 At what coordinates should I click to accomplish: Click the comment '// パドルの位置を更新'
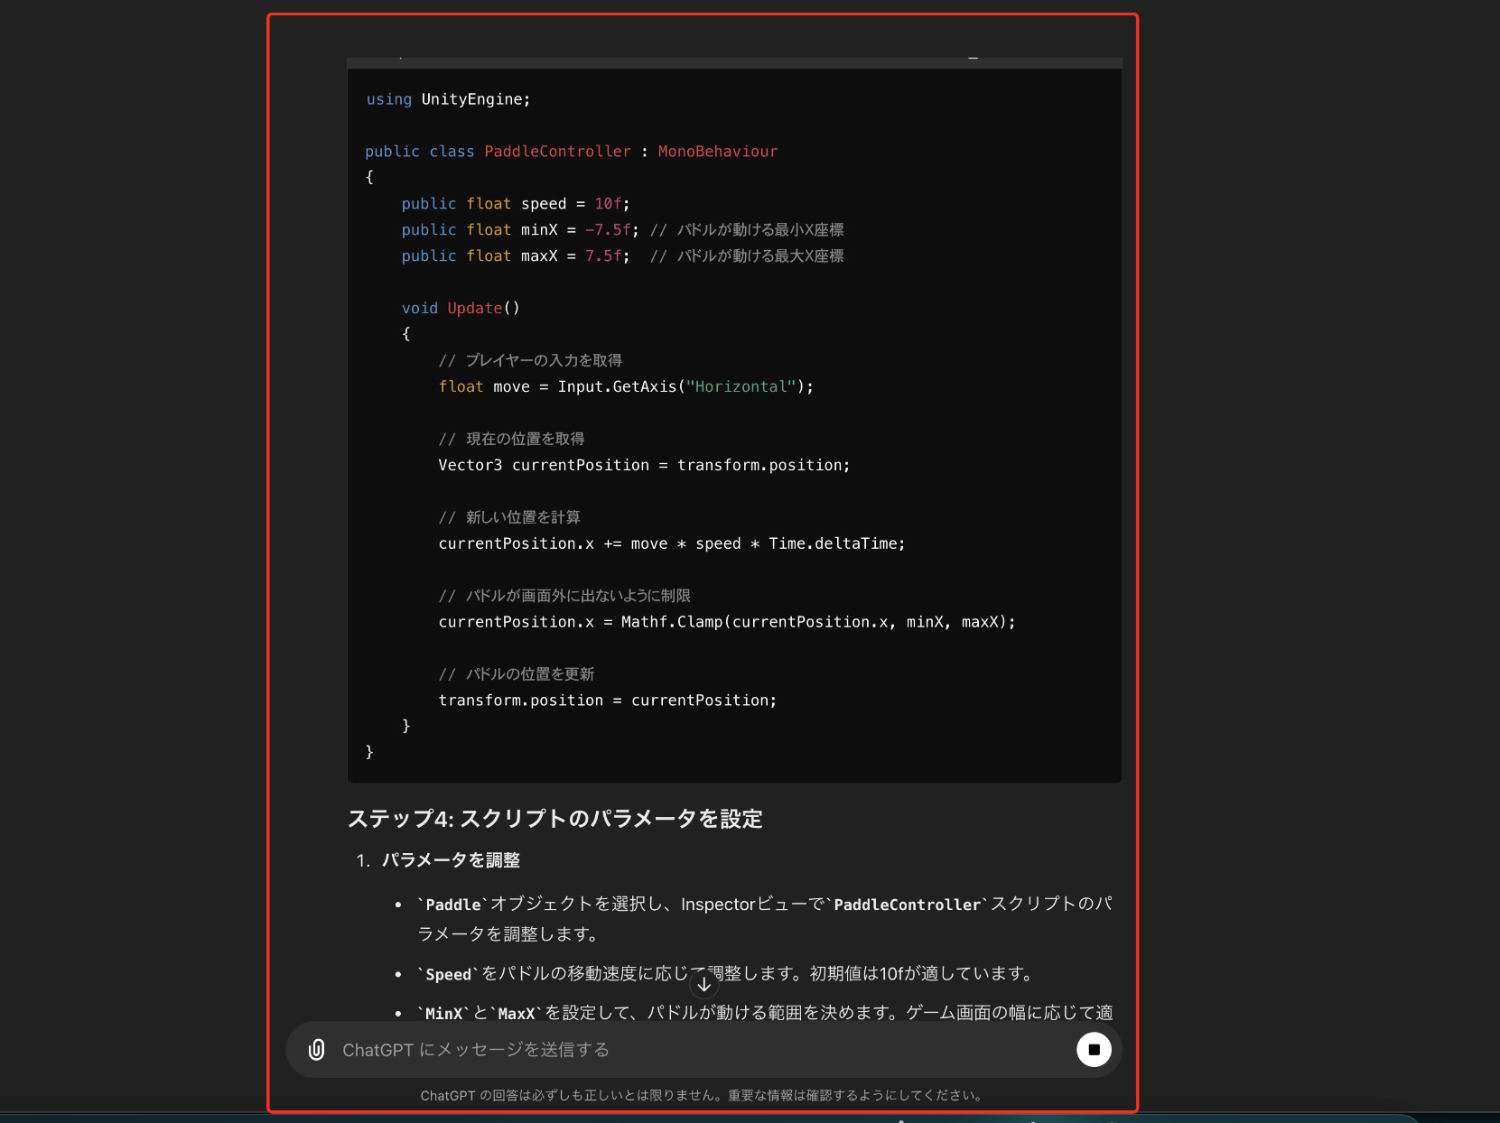click(516, 674)
